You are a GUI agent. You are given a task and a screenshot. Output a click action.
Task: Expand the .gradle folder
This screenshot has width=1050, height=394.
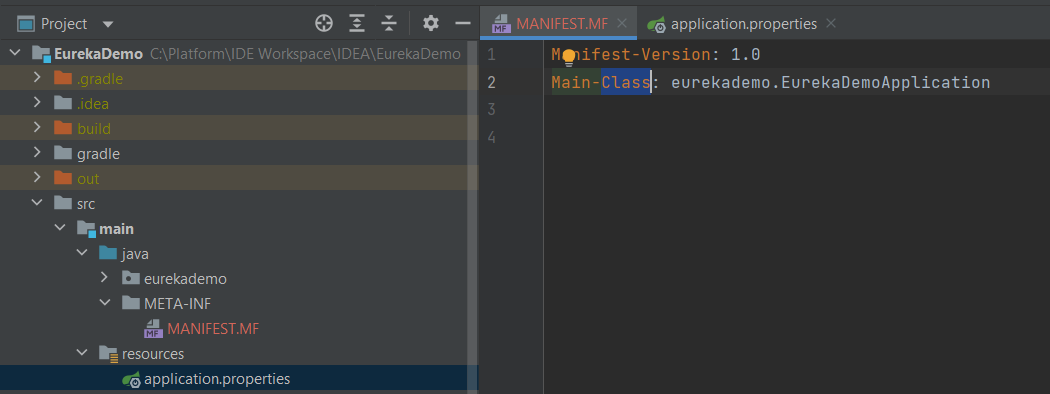coord(38,78)
